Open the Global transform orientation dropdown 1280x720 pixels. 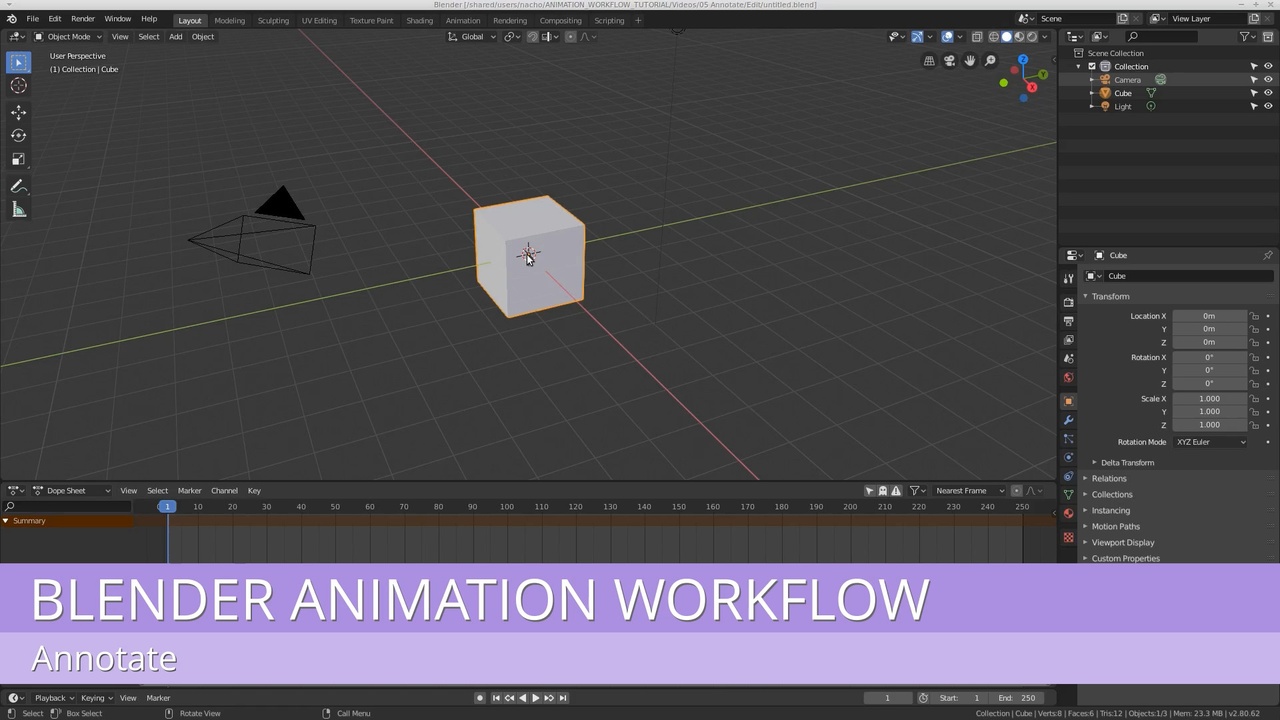(472, 37)
